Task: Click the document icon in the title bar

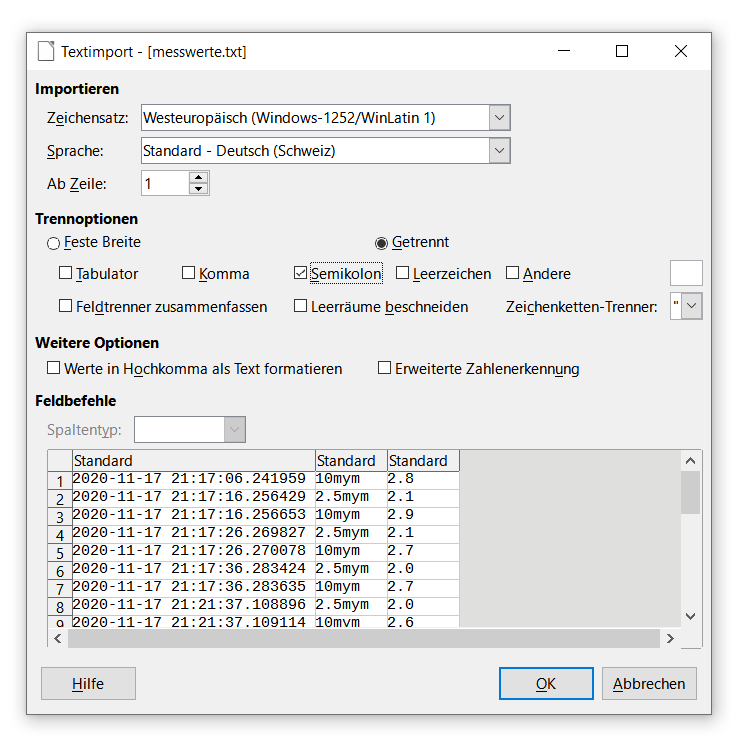Action: point(46,51)
